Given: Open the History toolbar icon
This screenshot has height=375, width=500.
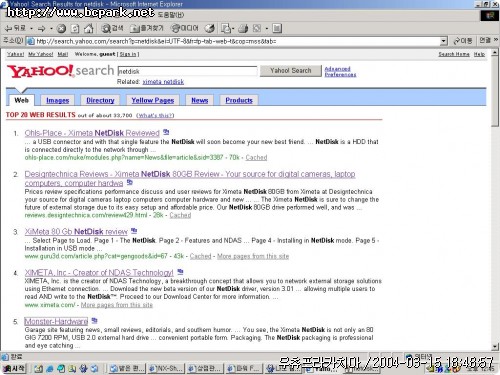Looking at the screenshot, I should (210, 29).
